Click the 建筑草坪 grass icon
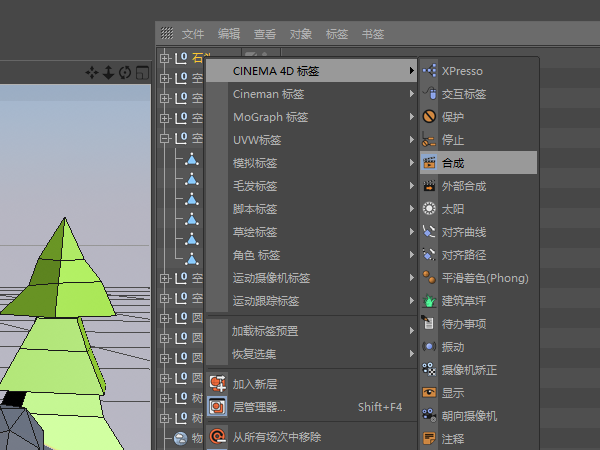600x450 pixels. click(429, 300)
